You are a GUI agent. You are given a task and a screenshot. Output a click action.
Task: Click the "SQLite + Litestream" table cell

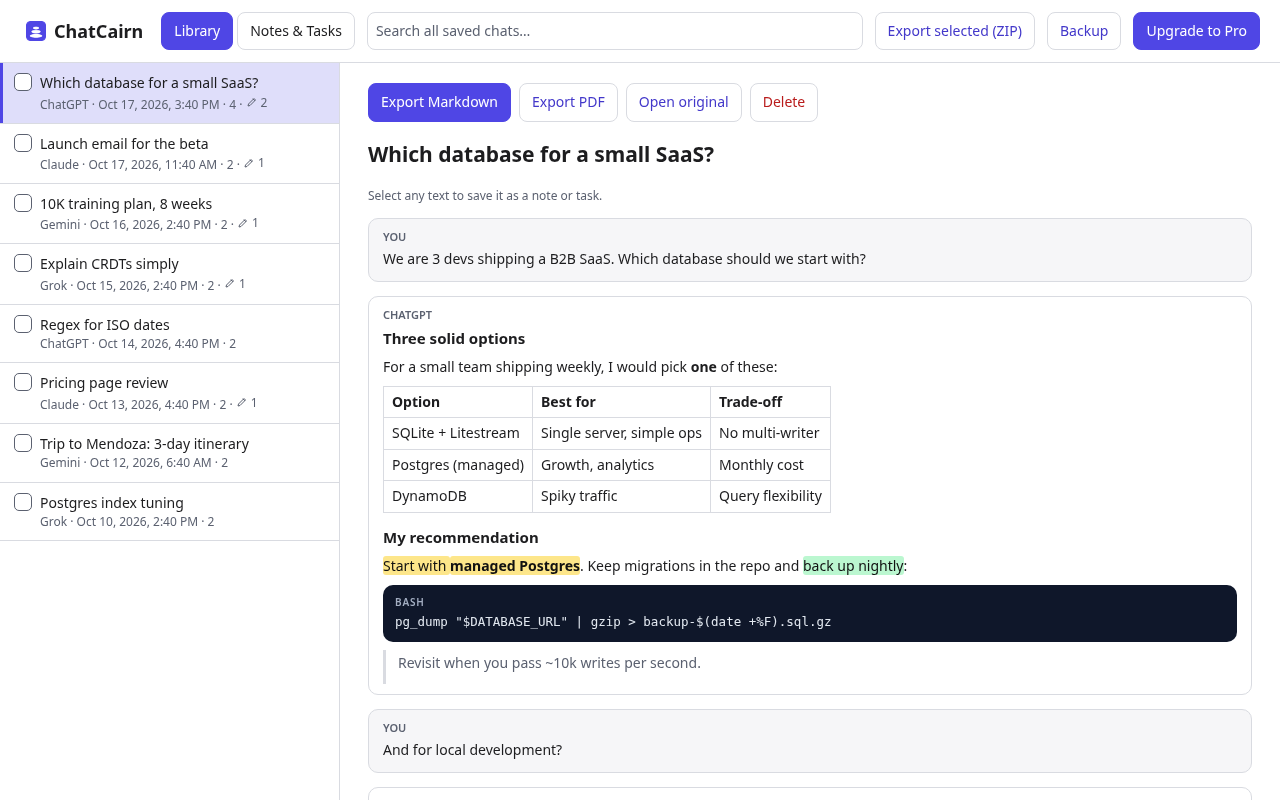click(x=458, y=433)
